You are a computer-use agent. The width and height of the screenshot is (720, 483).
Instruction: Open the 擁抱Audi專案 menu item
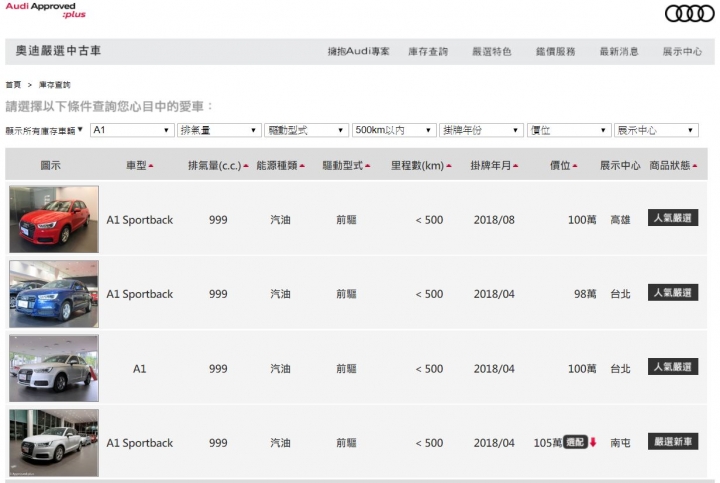pyautogui.click(x=358, y=51)
